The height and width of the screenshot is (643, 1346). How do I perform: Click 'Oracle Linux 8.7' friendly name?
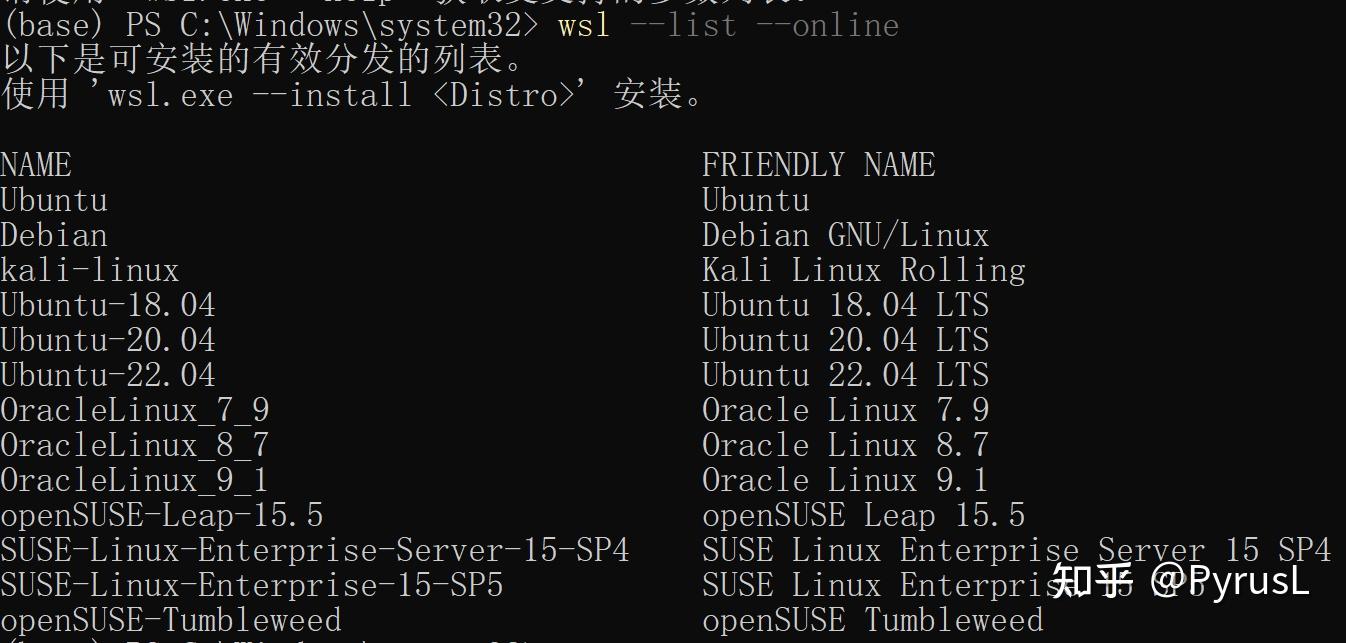[845, 445]
